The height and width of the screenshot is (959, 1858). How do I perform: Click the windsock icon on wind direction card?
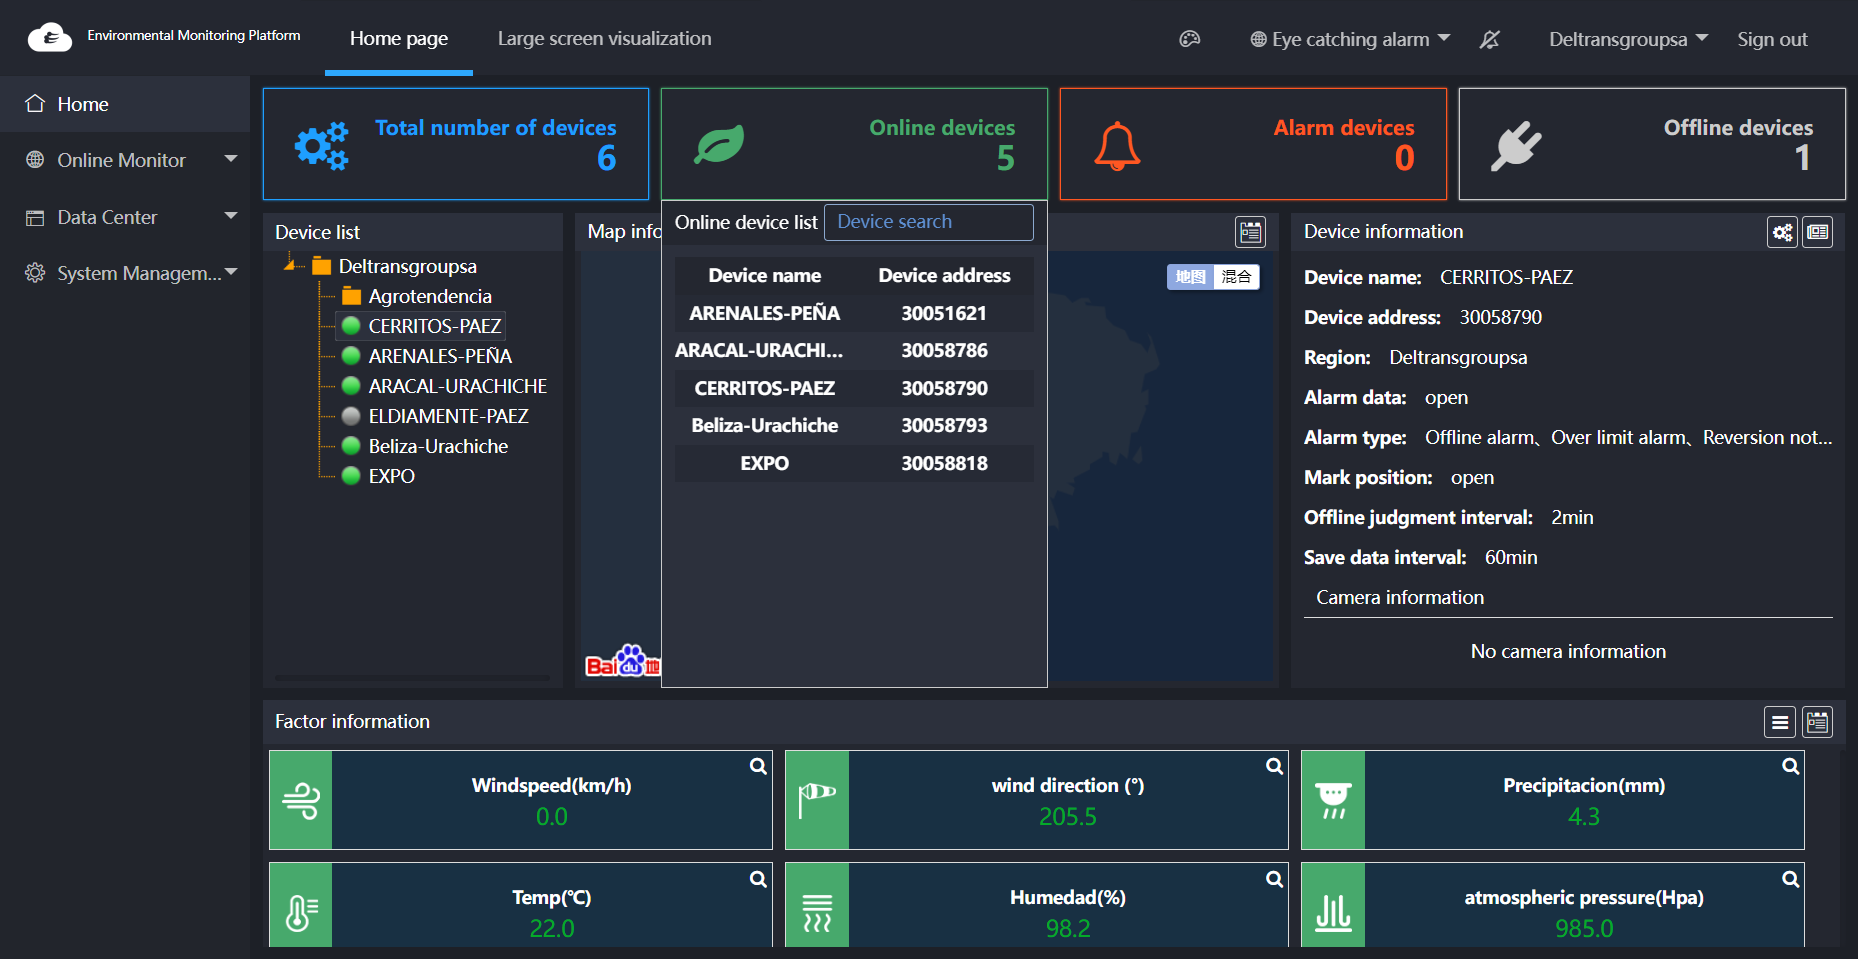pos(817,800)
